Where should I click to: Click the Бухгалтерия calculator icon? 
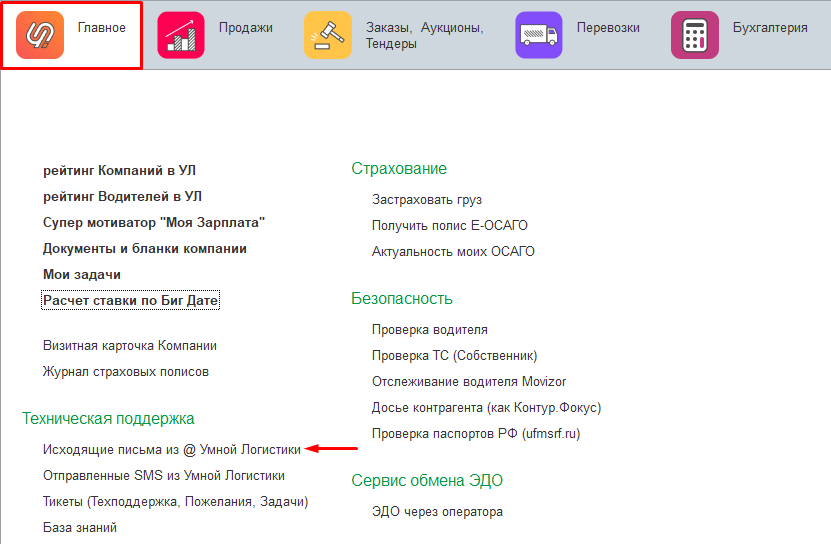[695, 35]
